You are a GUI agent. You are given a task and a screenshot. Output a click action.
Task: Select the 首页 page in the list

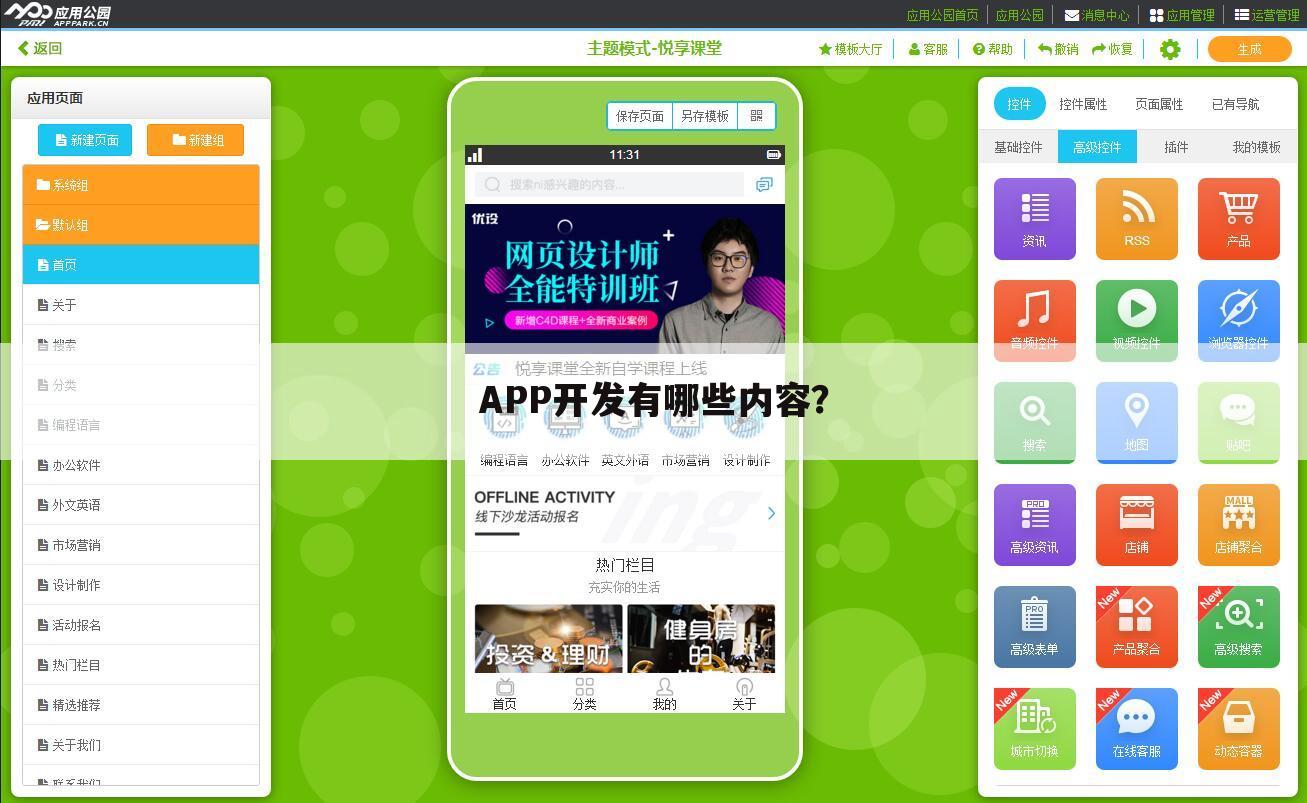(x=141, y=265)
